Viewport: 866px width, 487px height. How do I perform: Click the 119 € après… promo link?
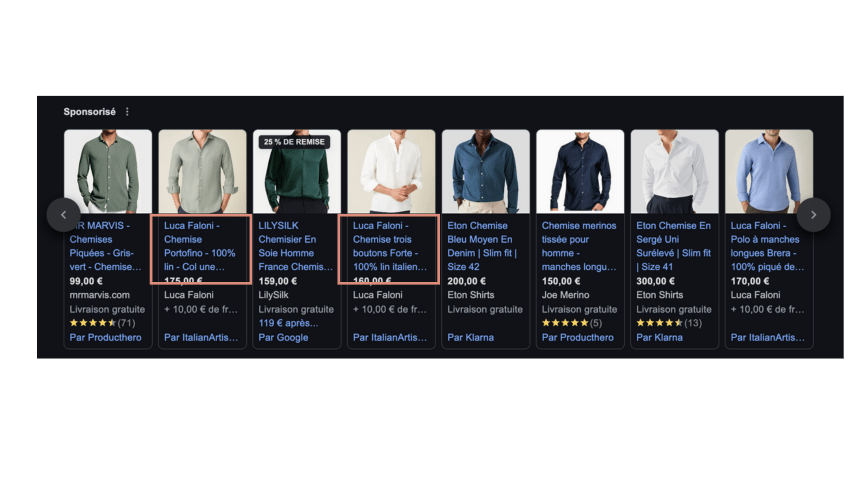point(288,323)
